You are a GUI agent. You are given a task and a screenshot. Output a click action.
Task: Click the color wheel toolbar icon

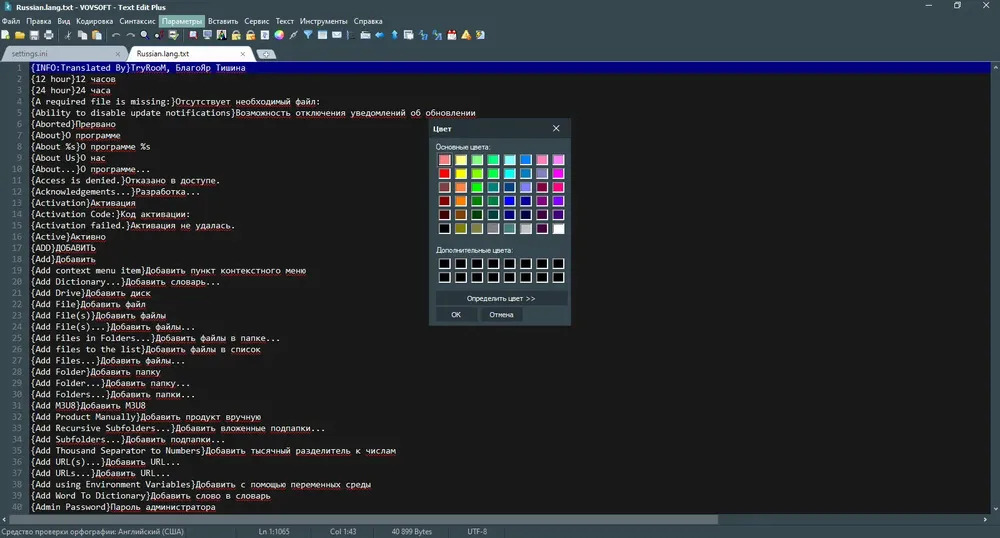(x=279, y=35)
